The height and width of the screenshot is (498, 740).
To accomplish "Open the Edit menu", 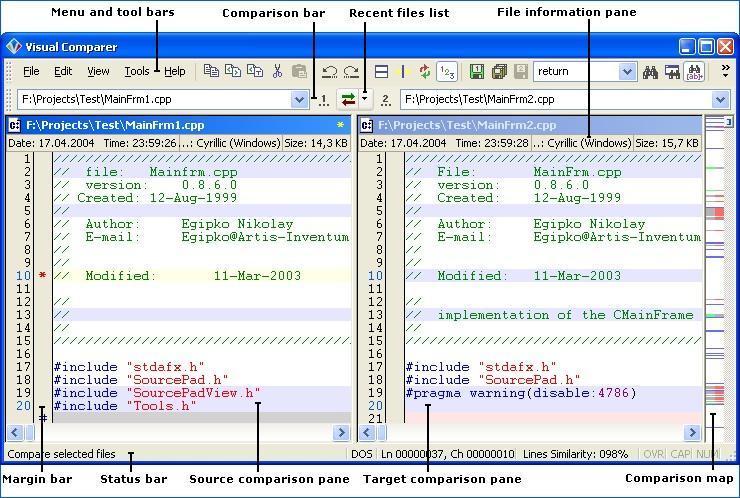I will 63,71.
